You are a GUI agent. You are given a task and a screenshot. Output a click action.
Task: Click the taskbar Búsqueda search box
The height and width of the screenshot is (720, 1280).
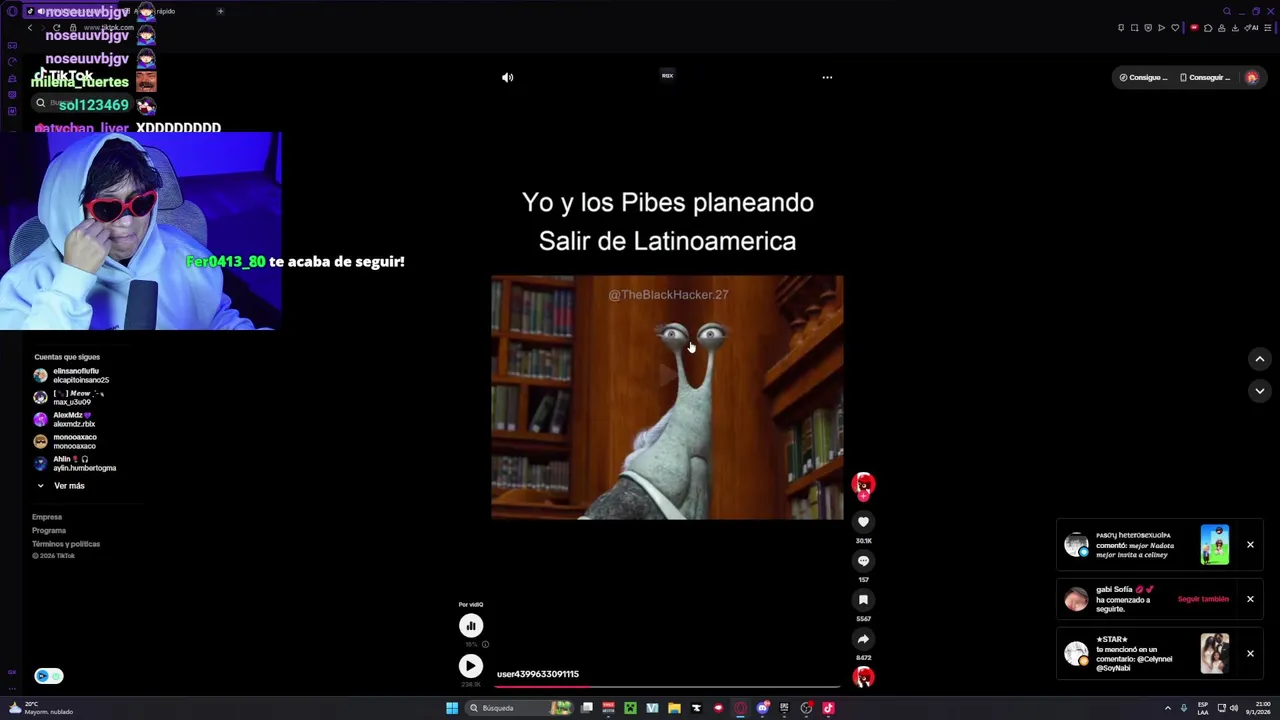click(x=519, y=708)
